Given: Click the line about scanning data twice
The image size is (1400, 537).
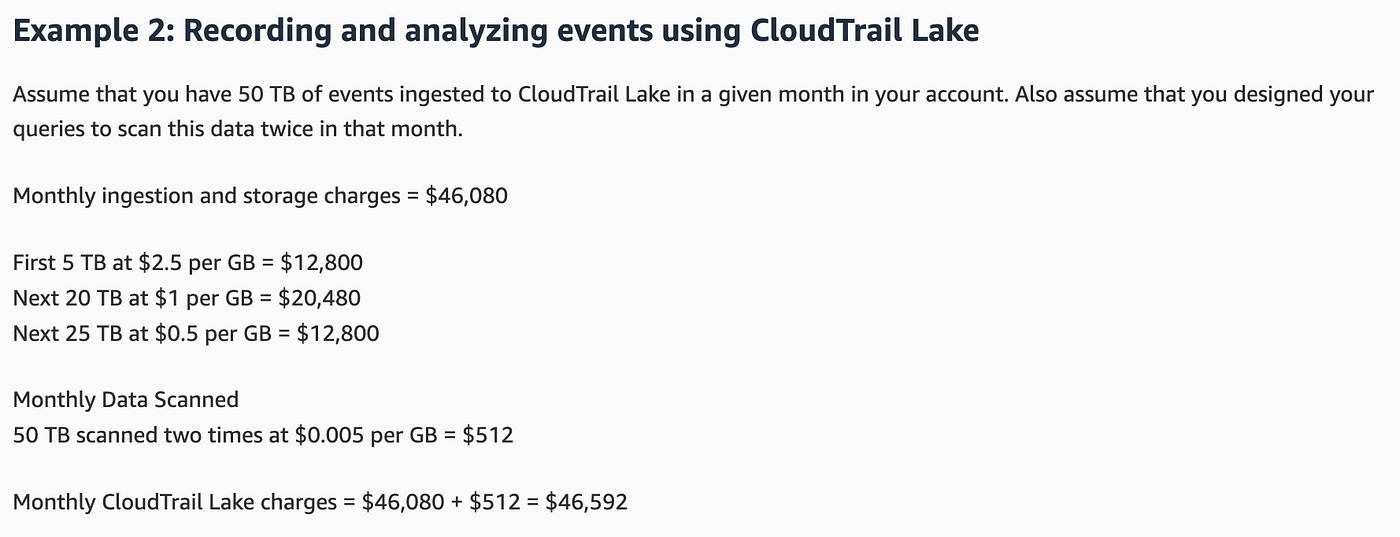Looking at the screenshot, I should tap(238, 130).
